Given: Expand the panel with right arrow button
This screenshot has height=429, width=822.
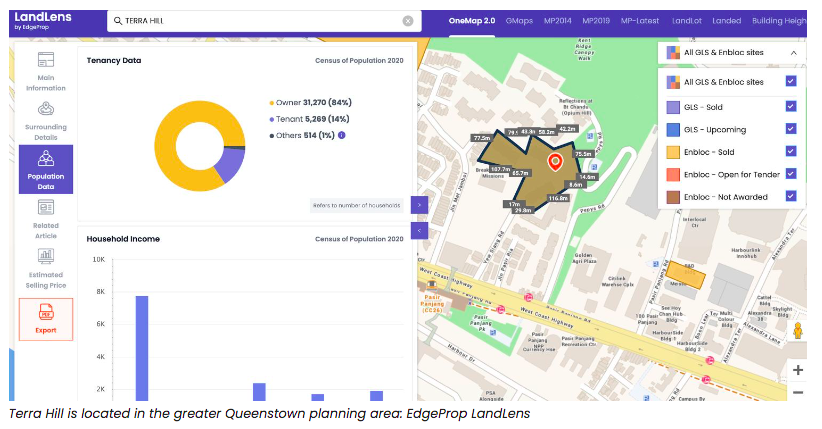Looking at the screenshot, I should (x=419, y=205).
